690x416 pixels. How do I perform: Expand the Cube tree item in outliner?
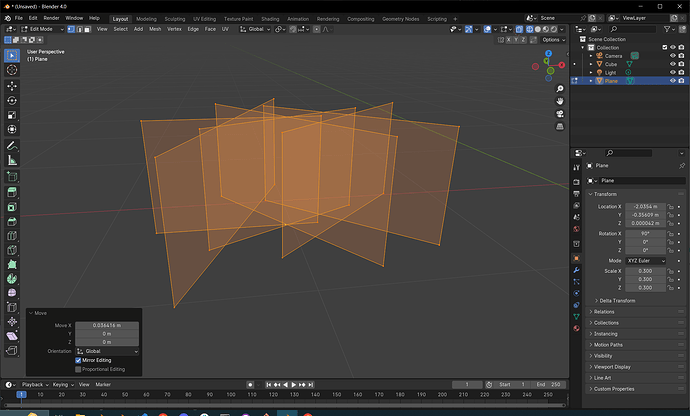click(591, 64)
